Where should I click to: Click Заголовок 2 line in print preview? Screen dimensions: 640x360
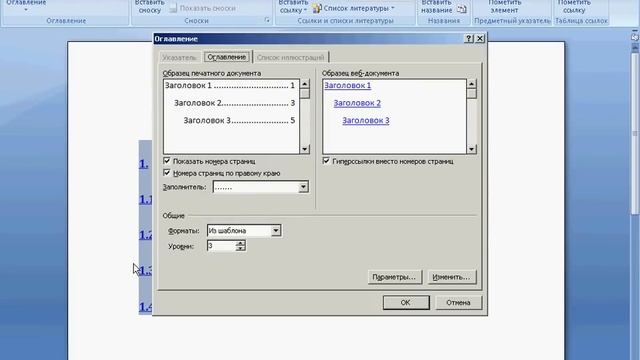click(234, 103)
